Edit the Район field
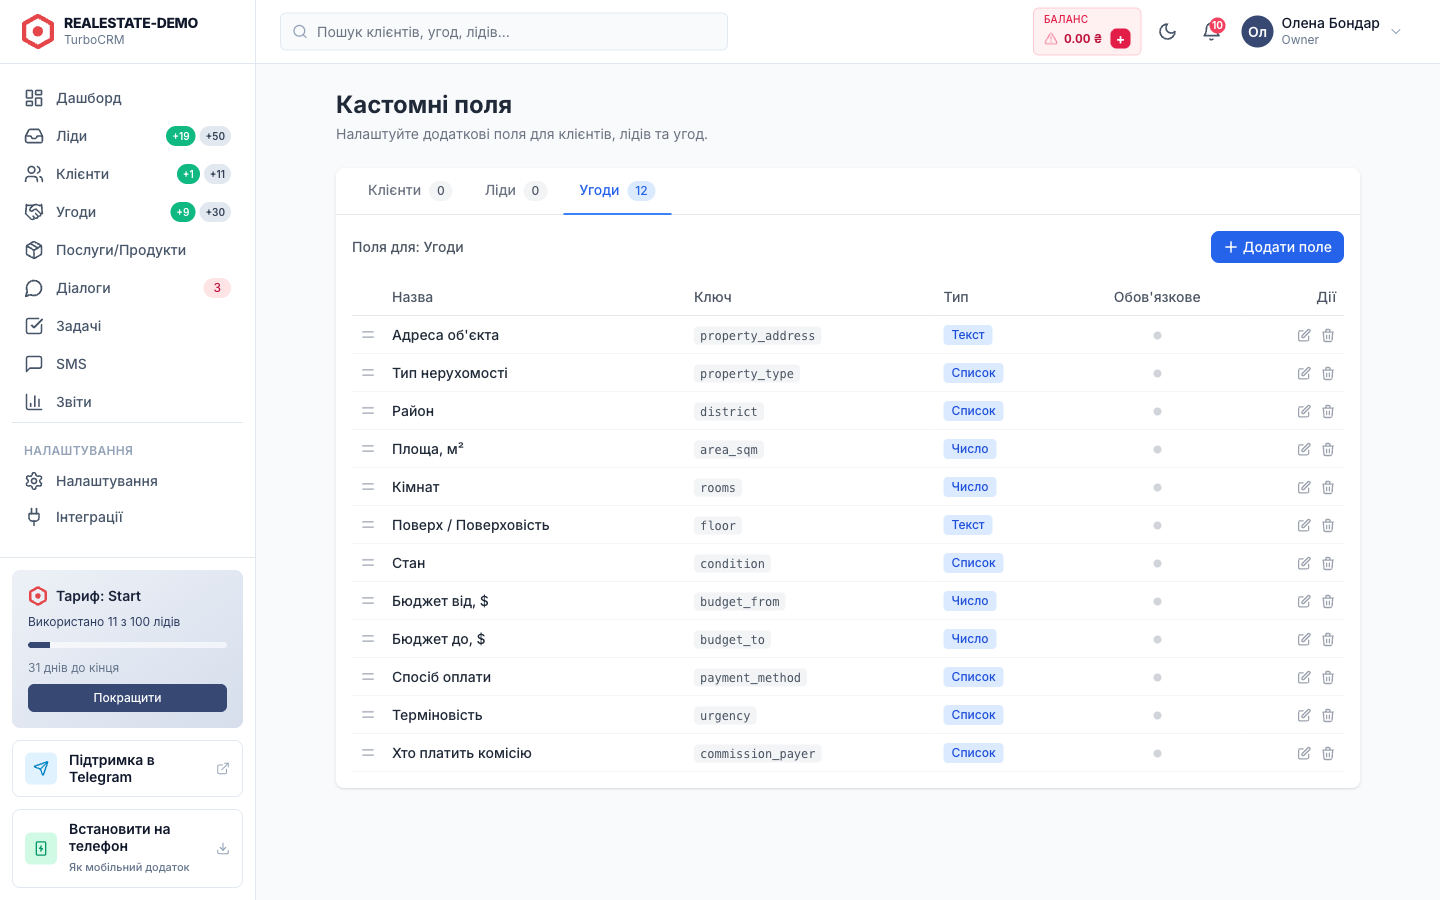The width and height of the screenshot is (1440, 900). [1304, 411]
